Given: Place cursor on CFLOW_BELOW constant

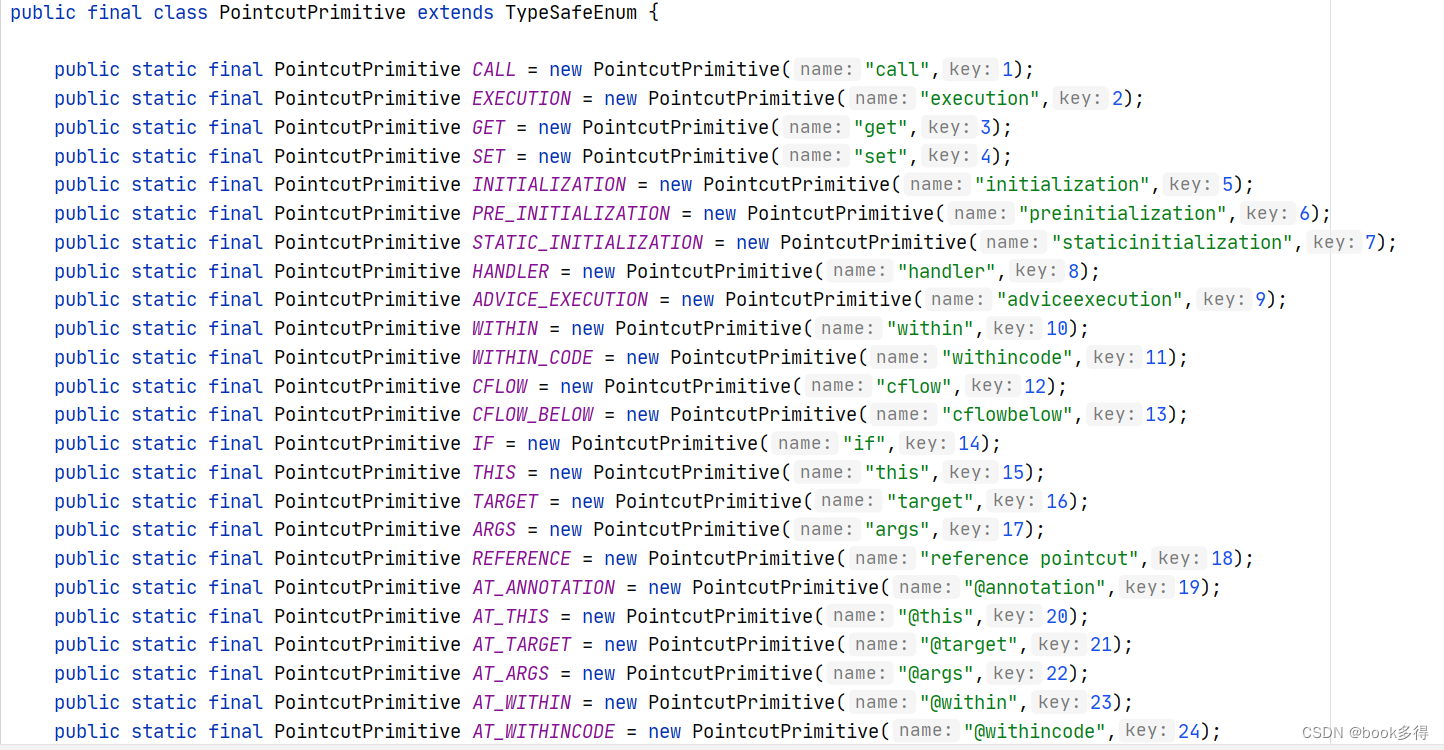Looking at the screenshot, I should (x=533, y=415).
